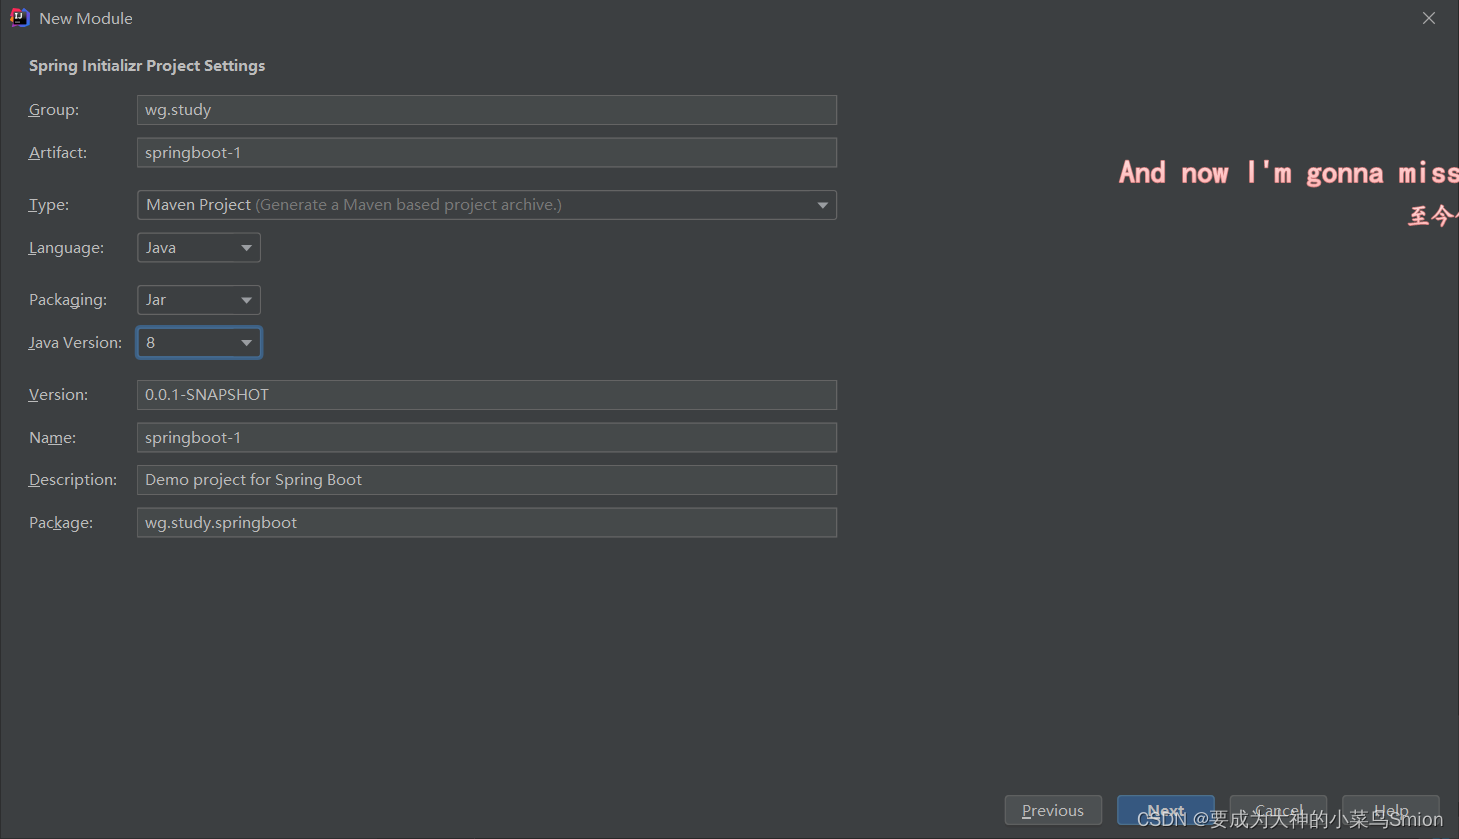This screenshot has width=1459, height=839.
Task: Click the IntelliJ IDEA logo icon
Action: 19,18
